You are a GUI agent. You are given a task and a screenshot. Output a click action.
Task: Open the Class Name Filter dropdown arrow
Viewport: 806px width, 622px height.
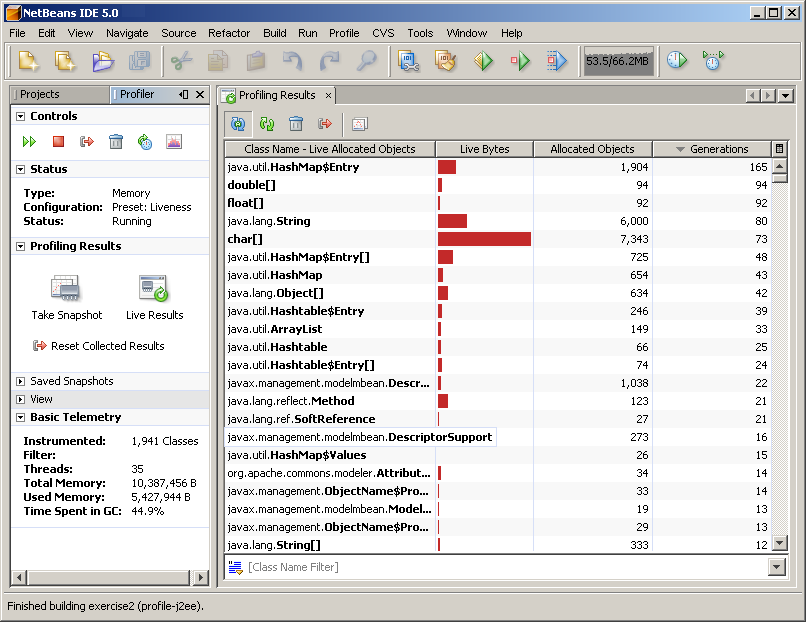[x=777, y=568]
